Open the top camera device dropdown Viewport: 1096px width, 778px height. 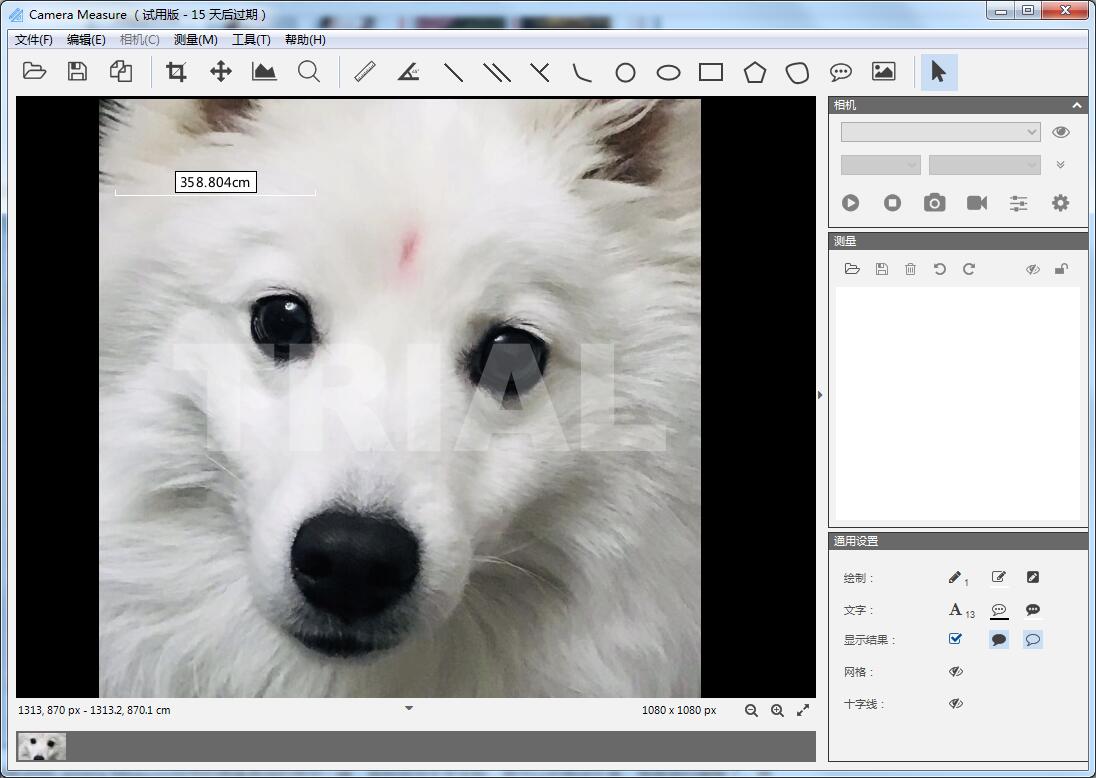point(940,132)
